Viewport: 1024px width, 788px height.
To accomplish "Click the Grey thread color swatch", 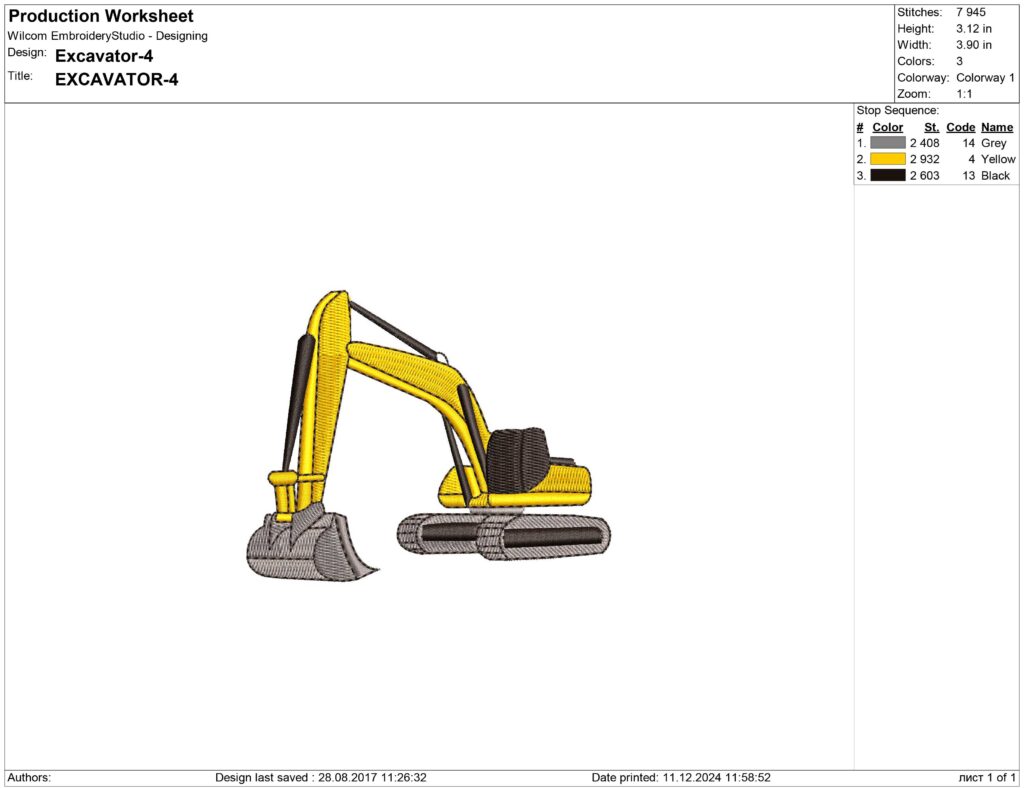I will coord(888,143).
